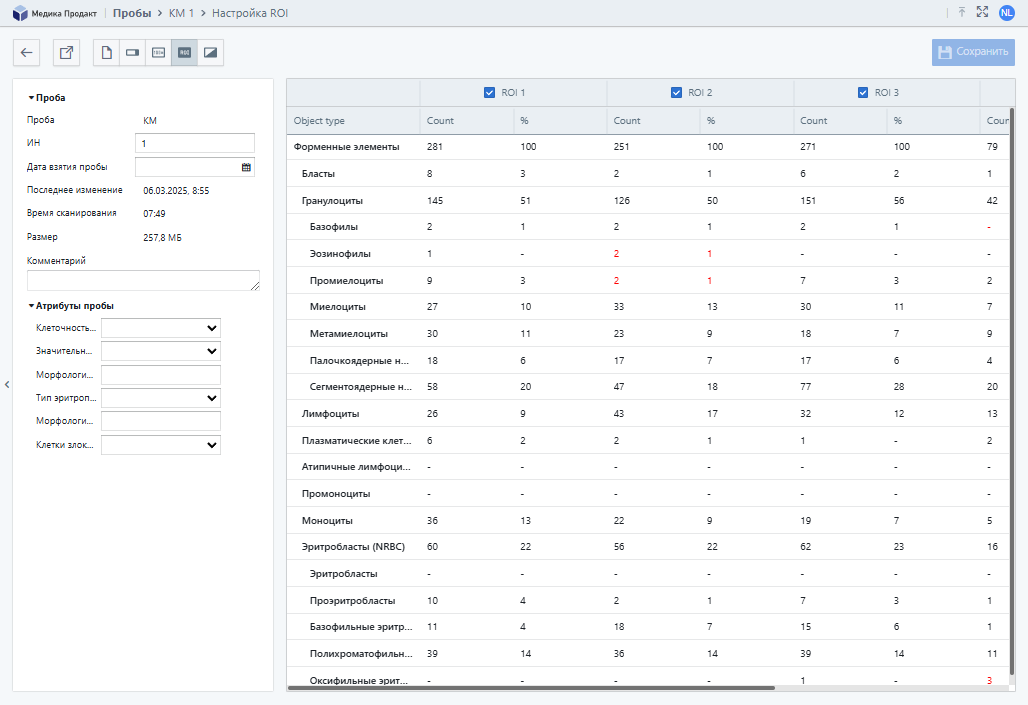Select the Метамиелоциты row label
The image size is (1028, 705).
[349, 334]
